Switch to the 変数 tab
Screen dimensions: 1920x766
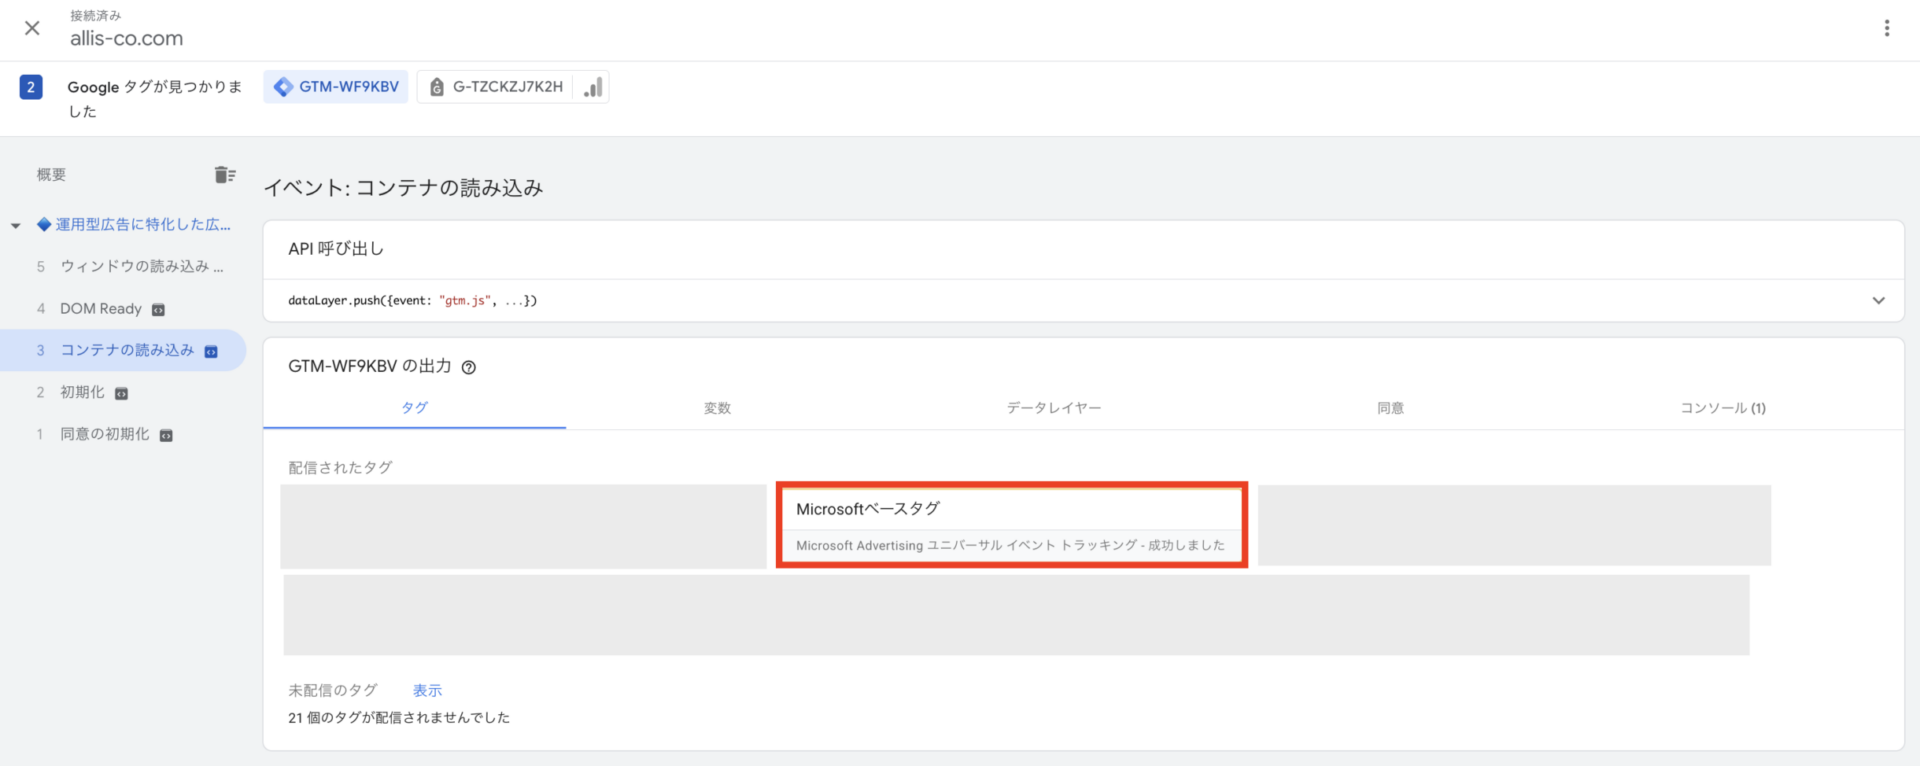pos(717,408)
